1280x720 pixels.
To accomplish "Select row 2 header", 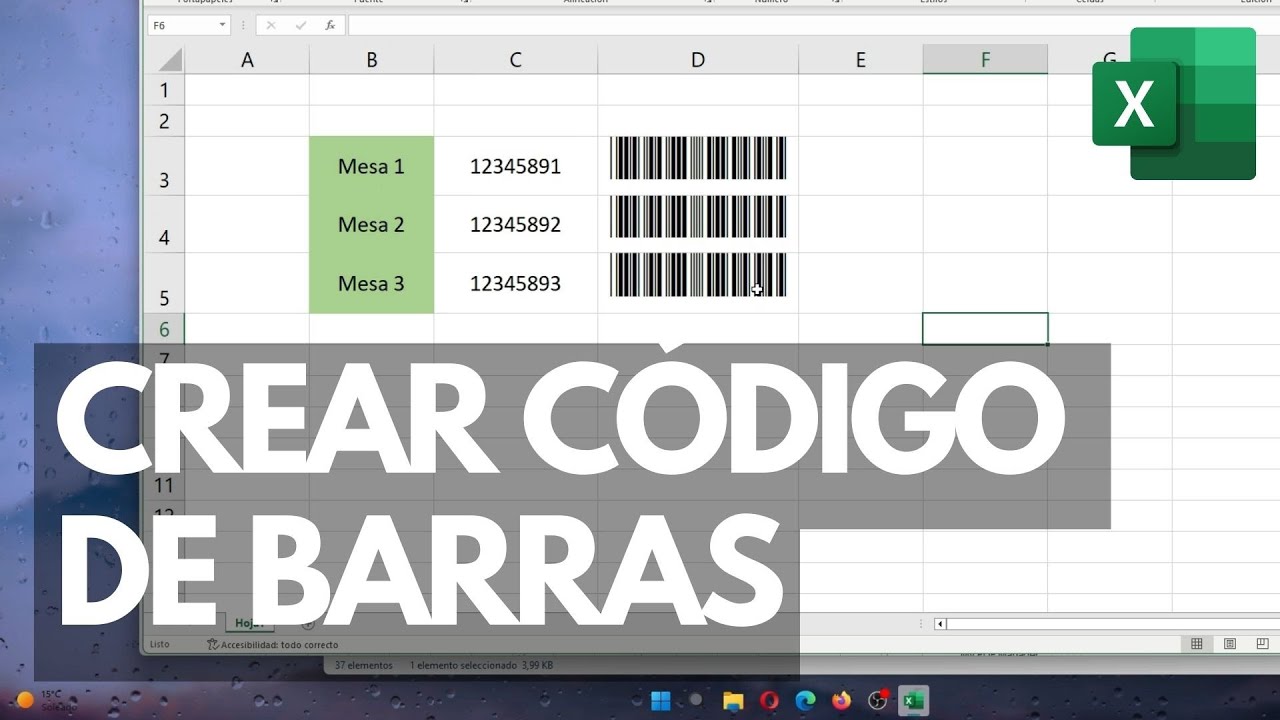I will click(x=165, y=121).
